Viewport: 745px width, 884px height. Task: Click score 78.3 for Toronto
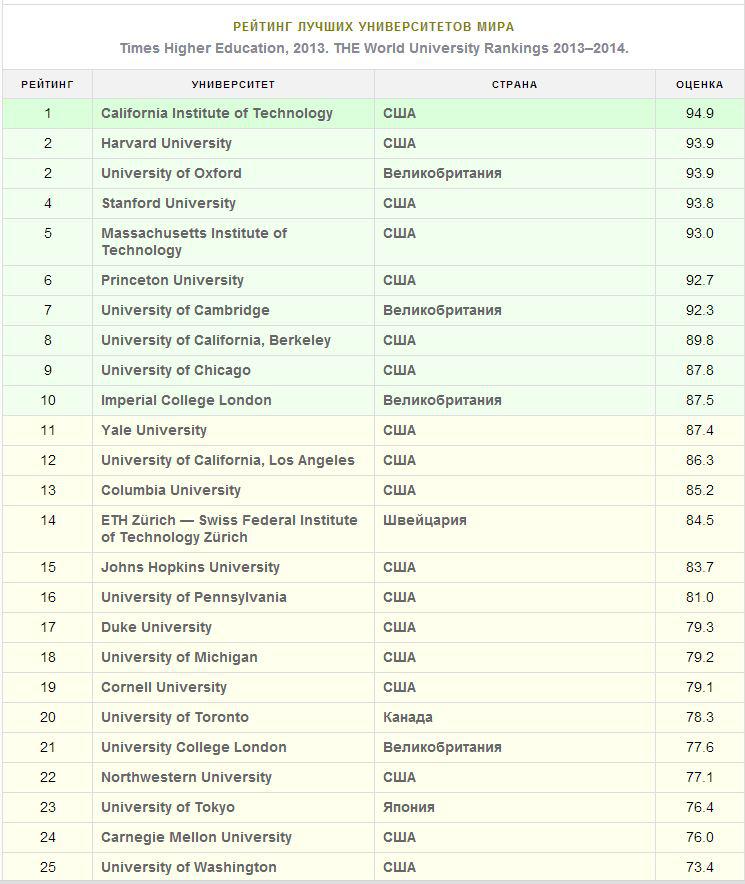(x=699, y=717)
